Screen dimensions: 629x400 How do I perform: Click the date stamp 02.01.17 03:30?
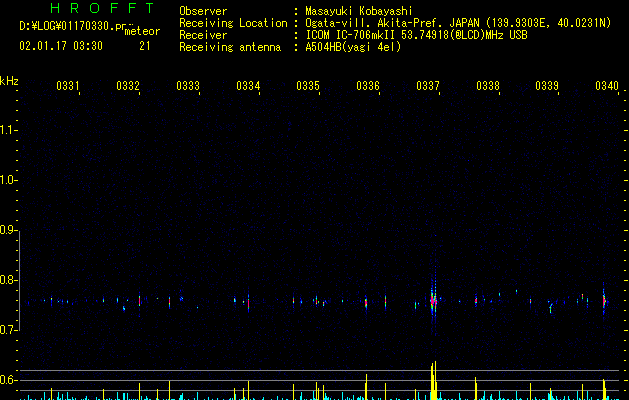pos(61,46)
